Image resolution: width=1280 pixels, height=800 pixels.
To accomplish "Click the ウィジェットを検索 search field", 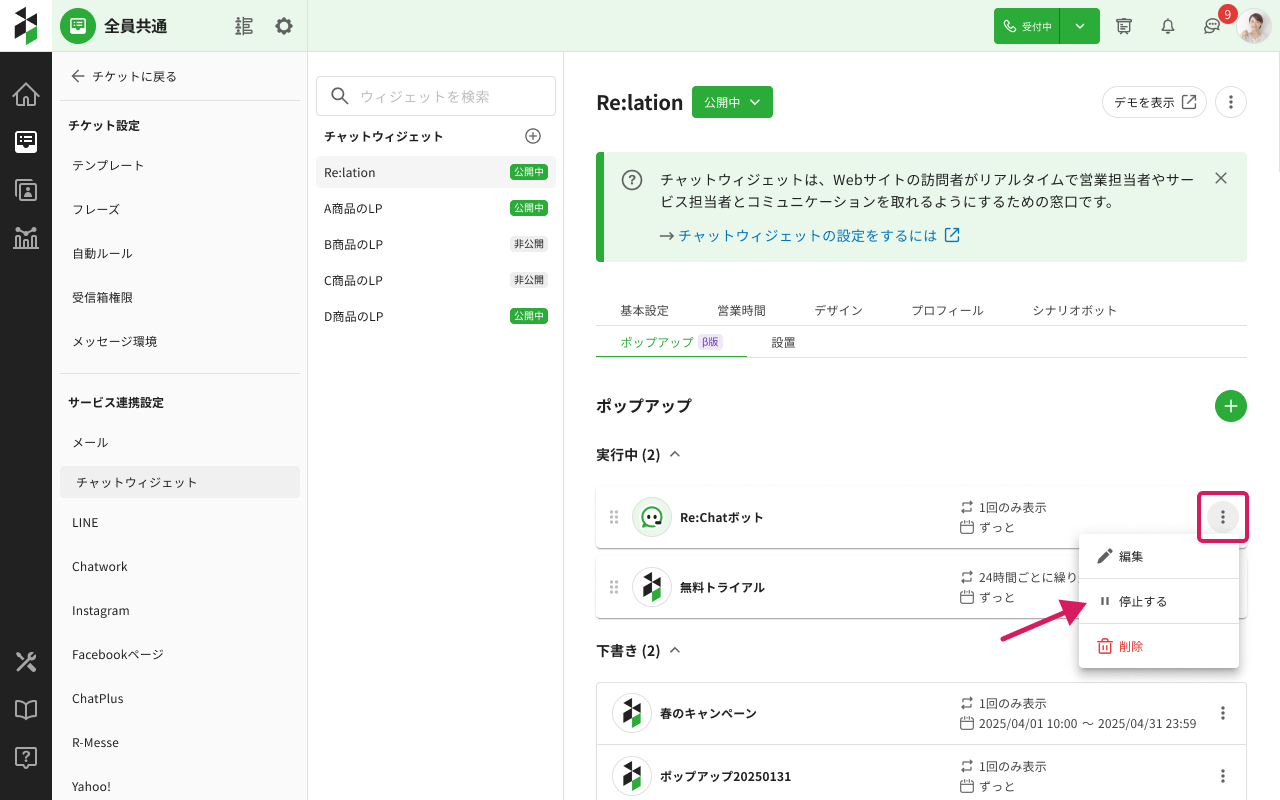I will coord(436,96).
